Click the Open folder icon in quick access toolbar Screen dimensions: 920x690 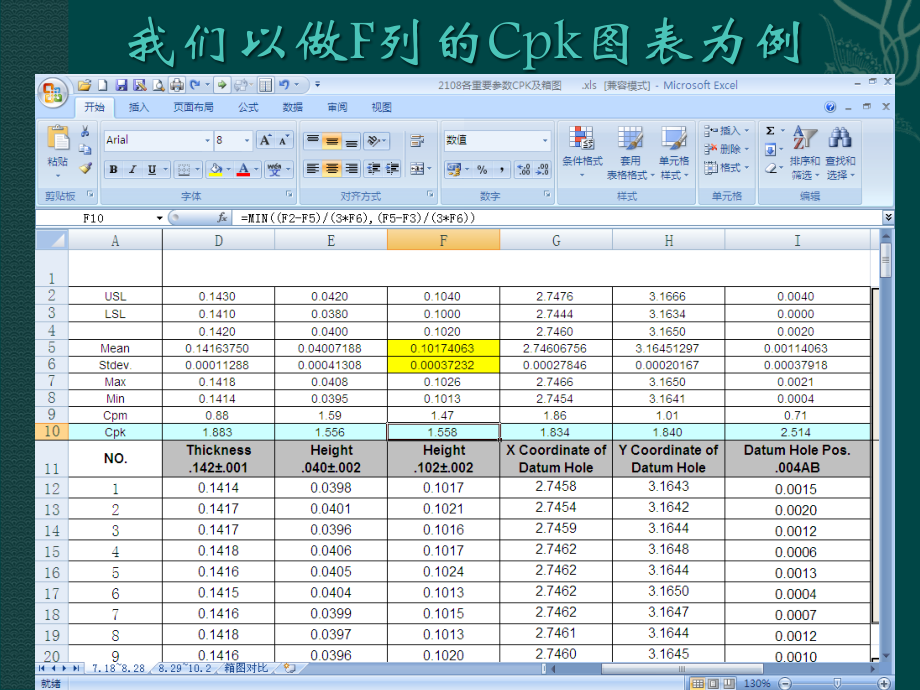[x=84, y=86]
